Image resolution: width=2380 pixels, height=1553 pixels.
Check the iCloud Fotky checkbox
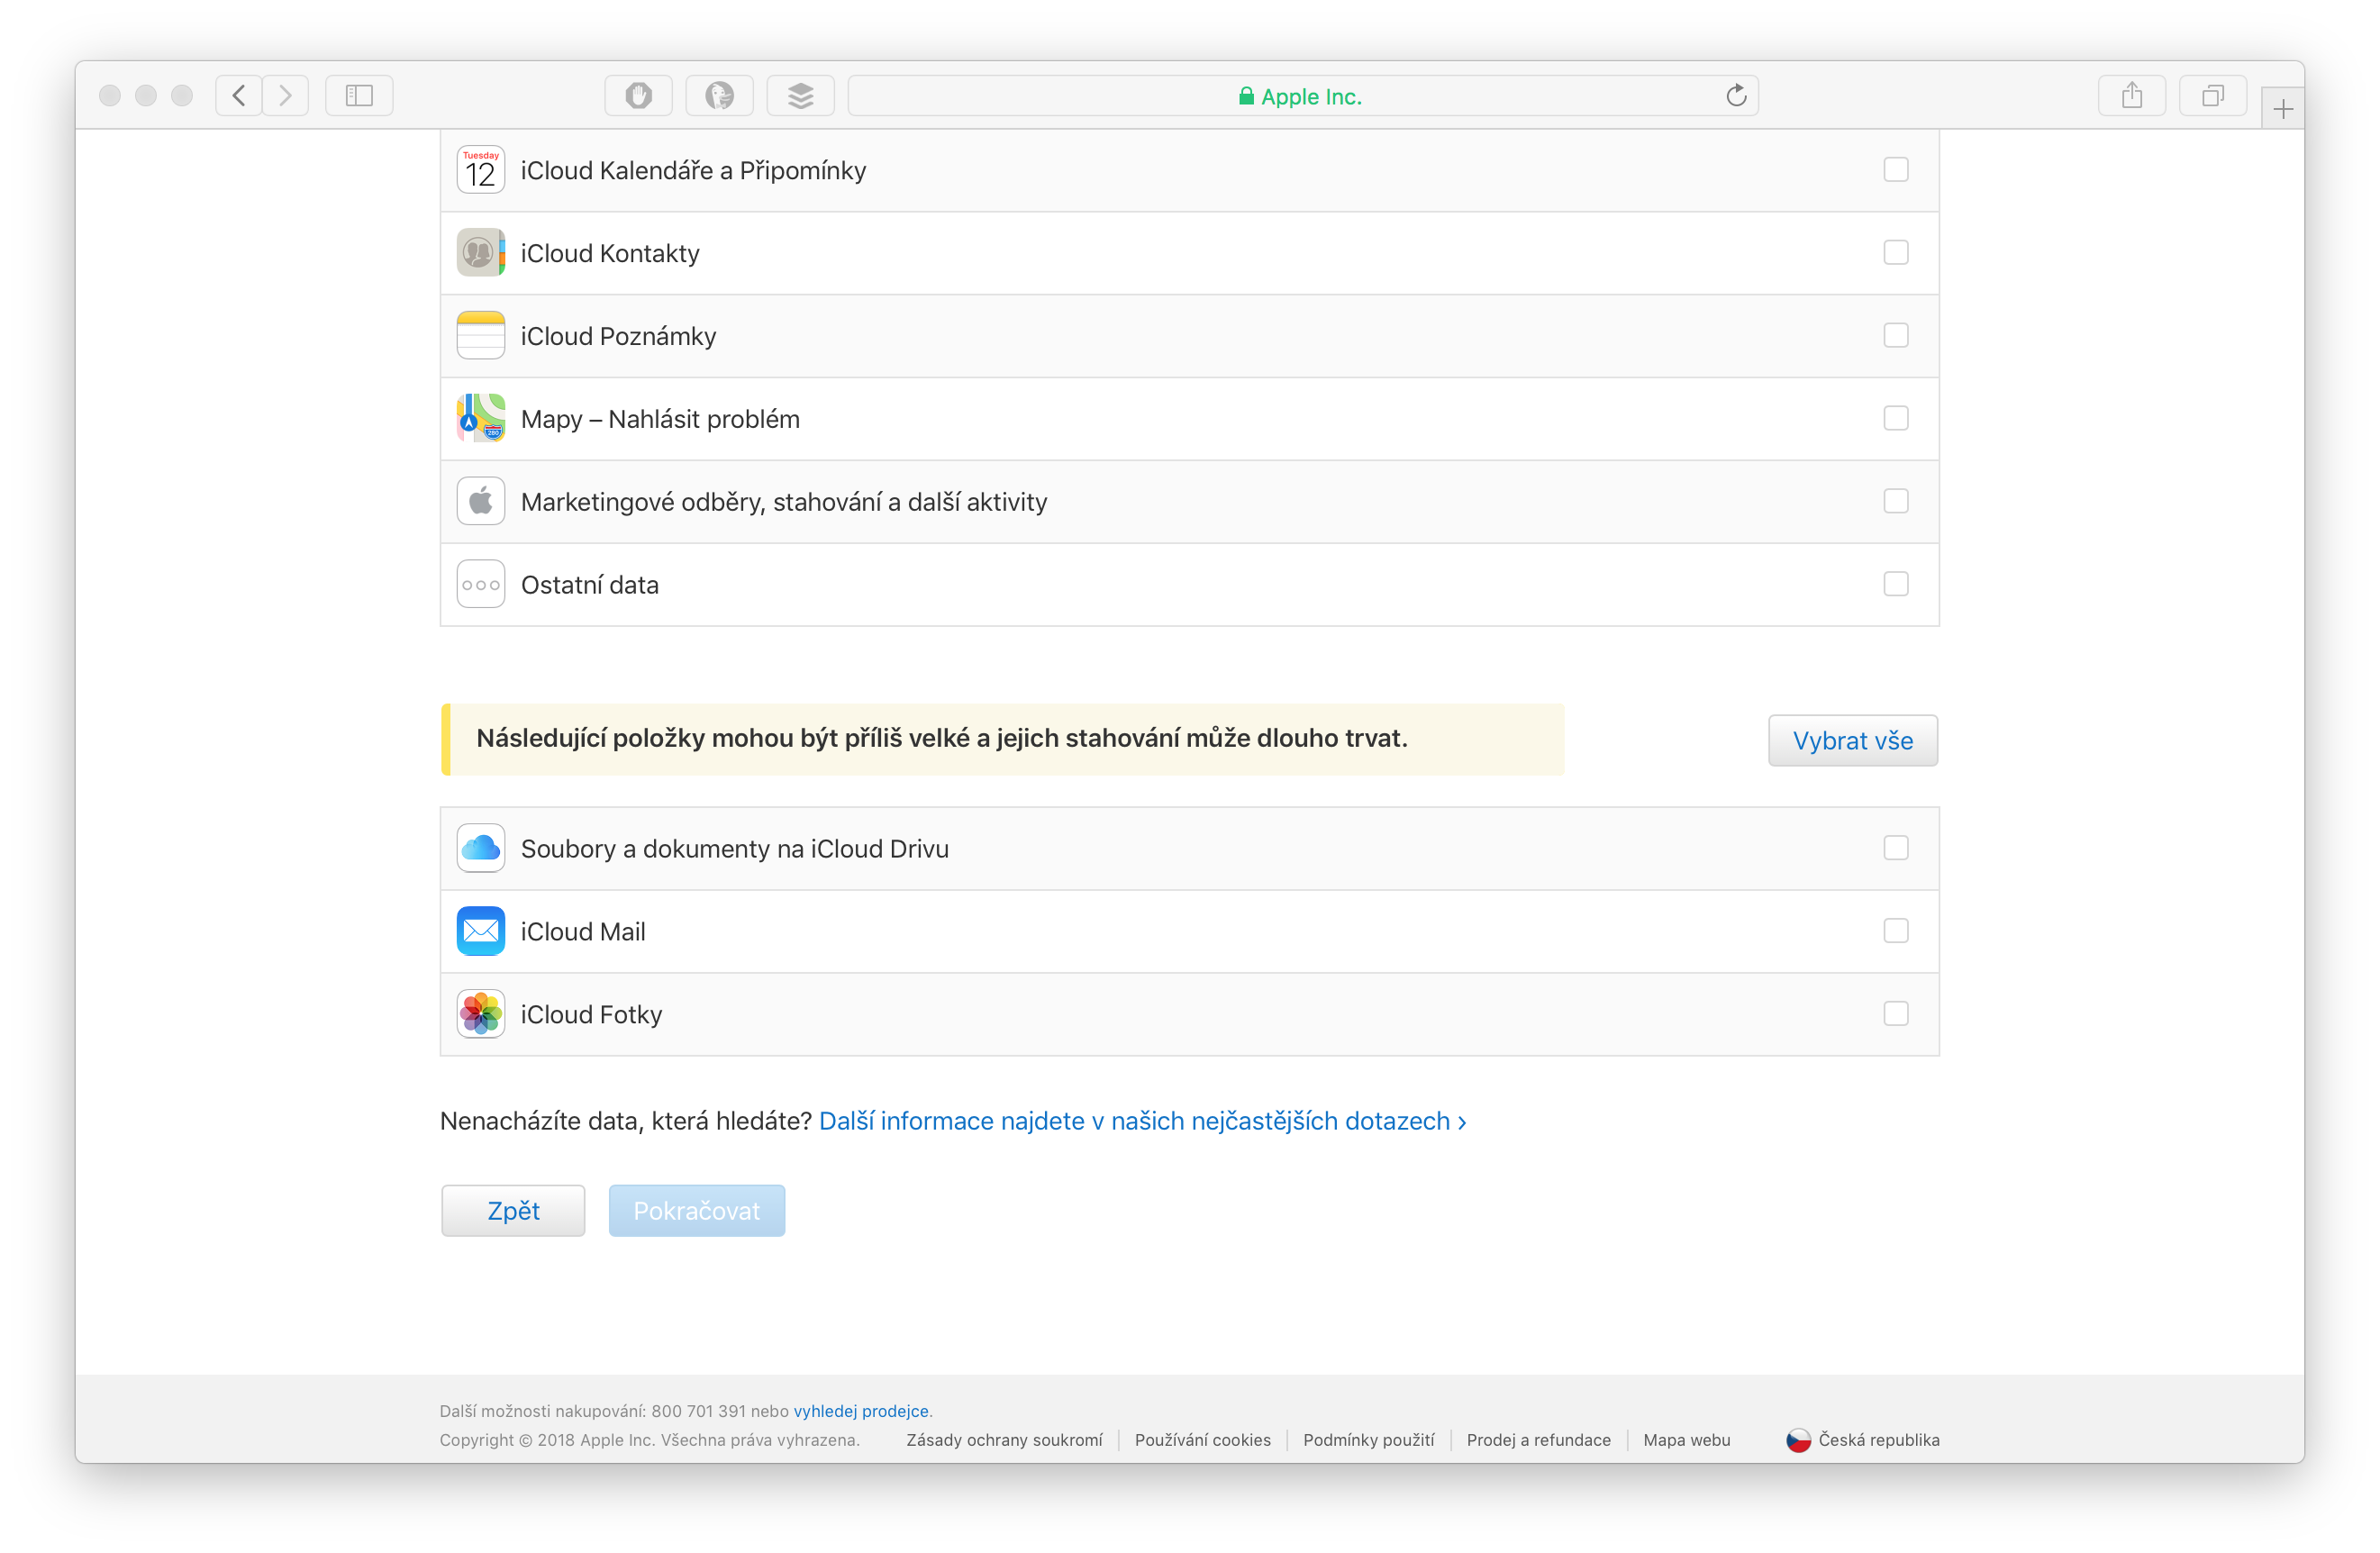pos(1896,1015)
